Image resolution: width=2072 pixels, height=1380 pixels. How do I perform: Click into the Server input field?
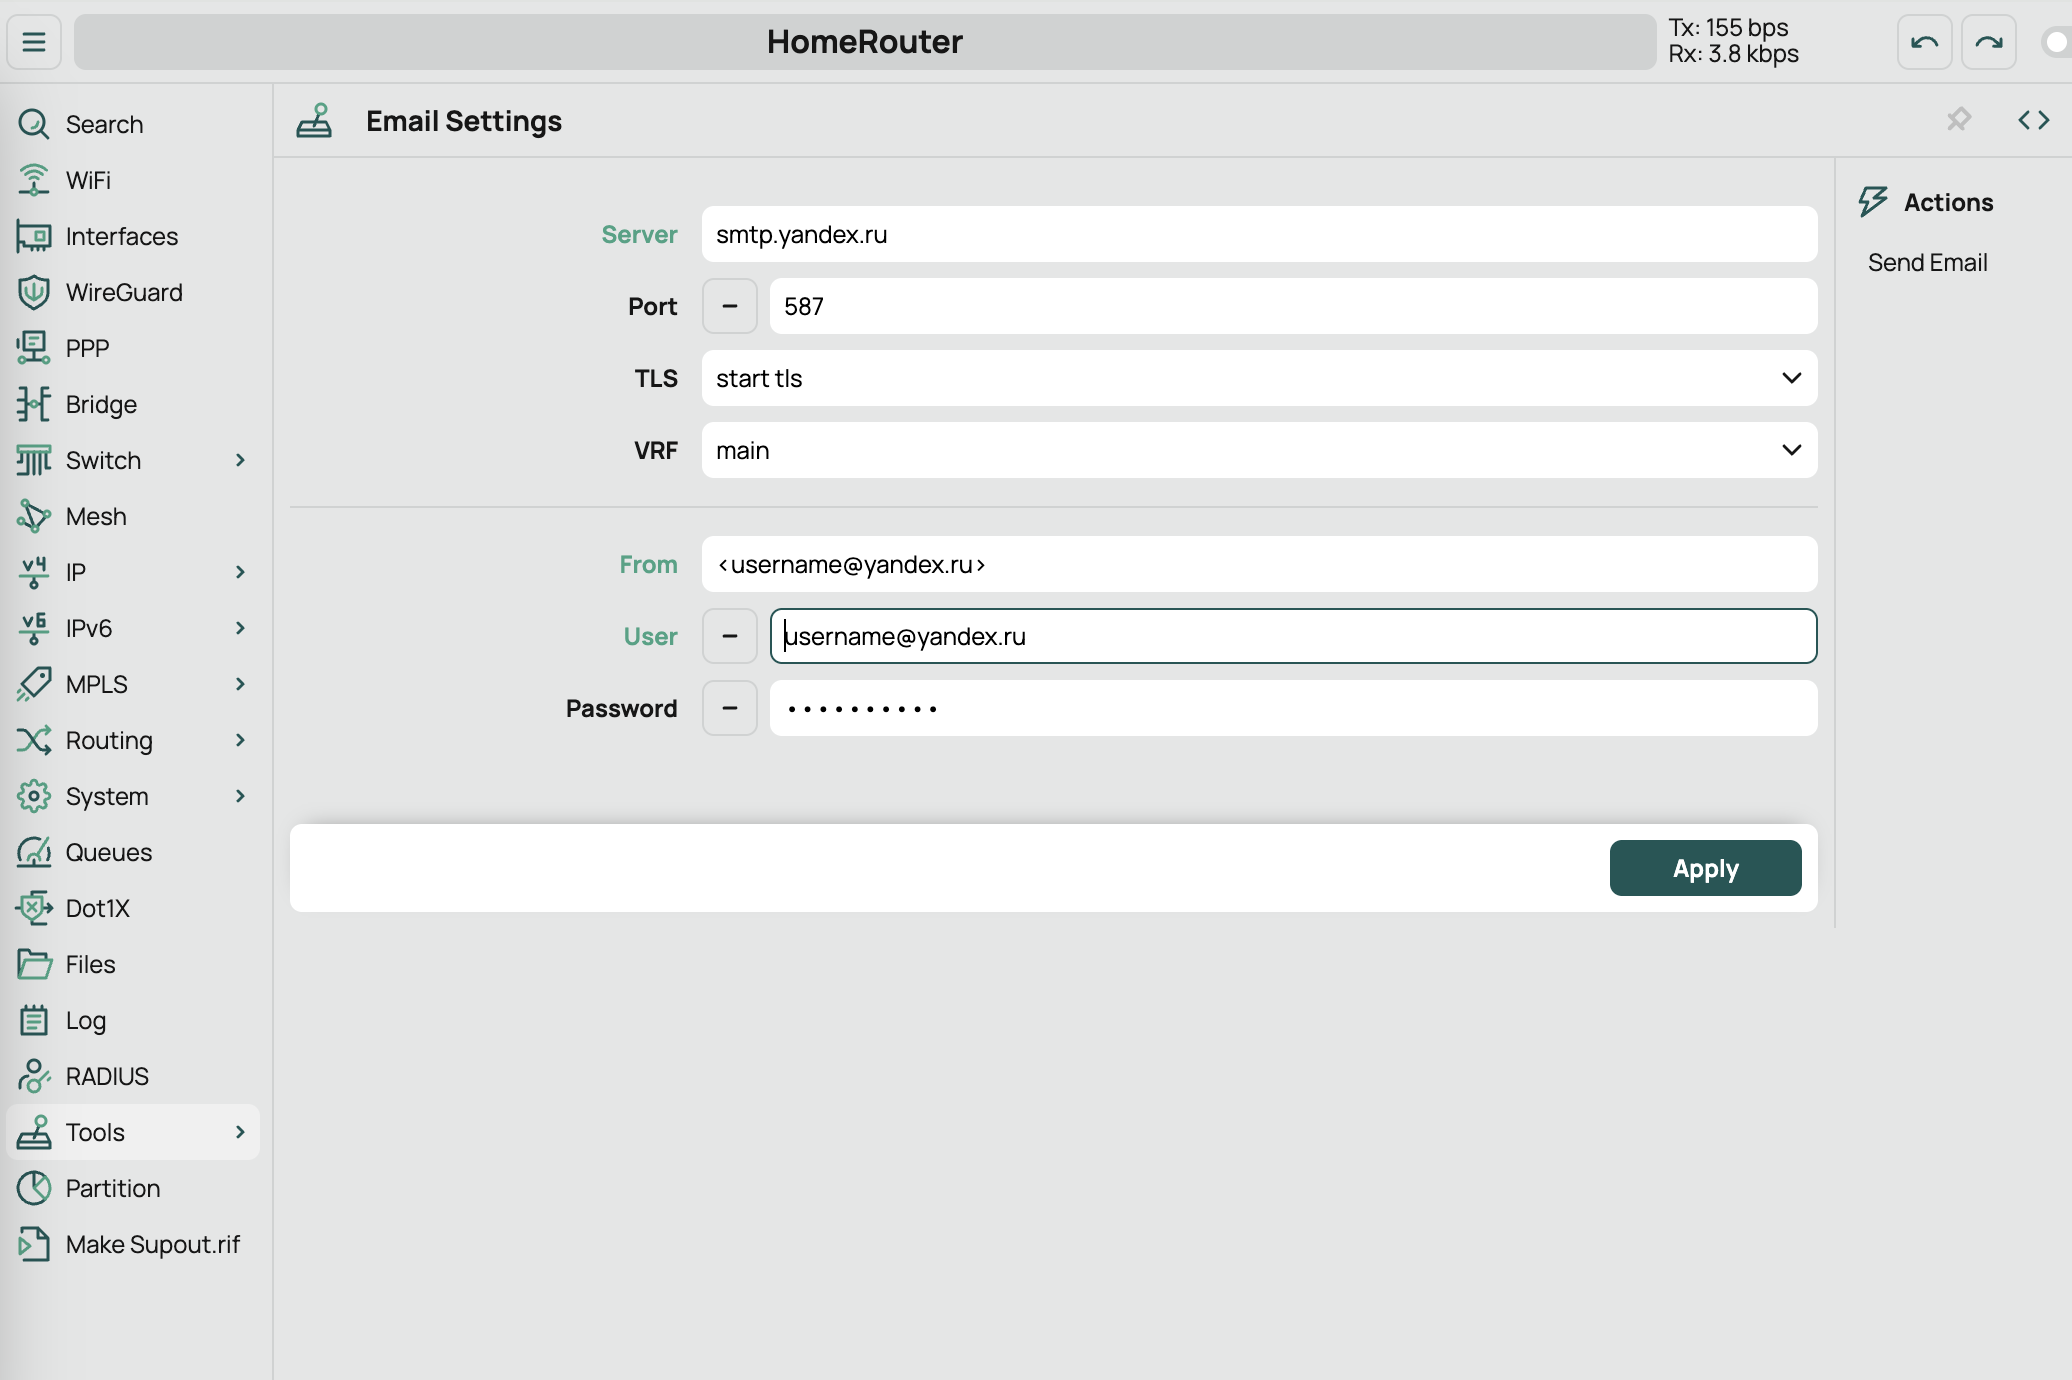click(x=1258, y=234)
